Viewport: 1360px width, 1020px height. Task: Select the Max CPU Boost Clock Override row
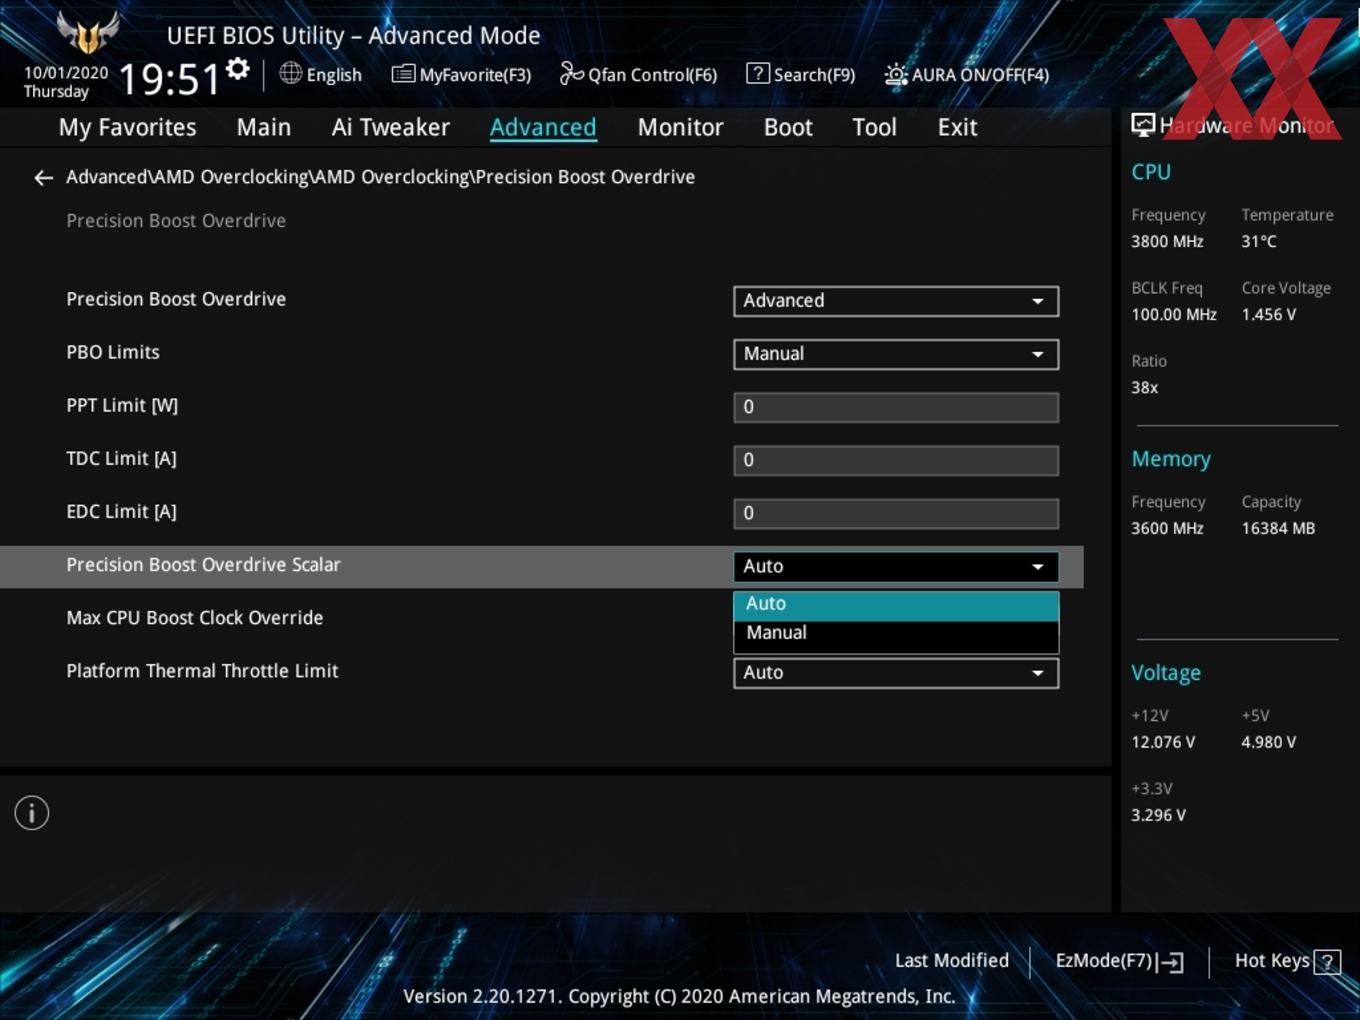click(x=541, y=619)
